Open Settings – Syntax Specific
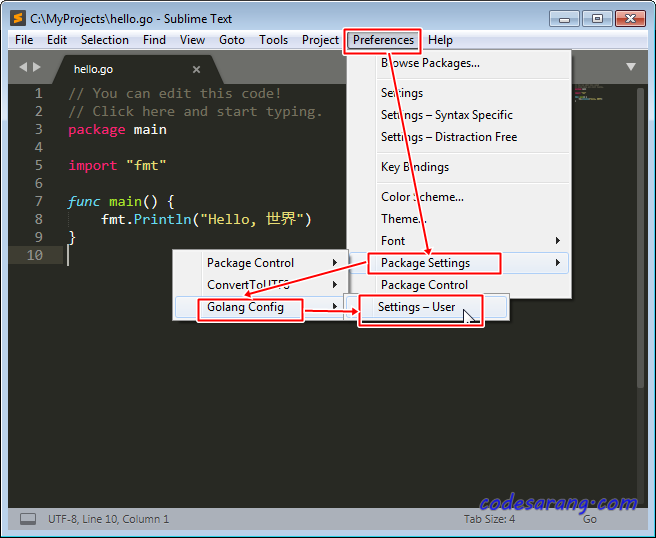 (x=459, y=115)
